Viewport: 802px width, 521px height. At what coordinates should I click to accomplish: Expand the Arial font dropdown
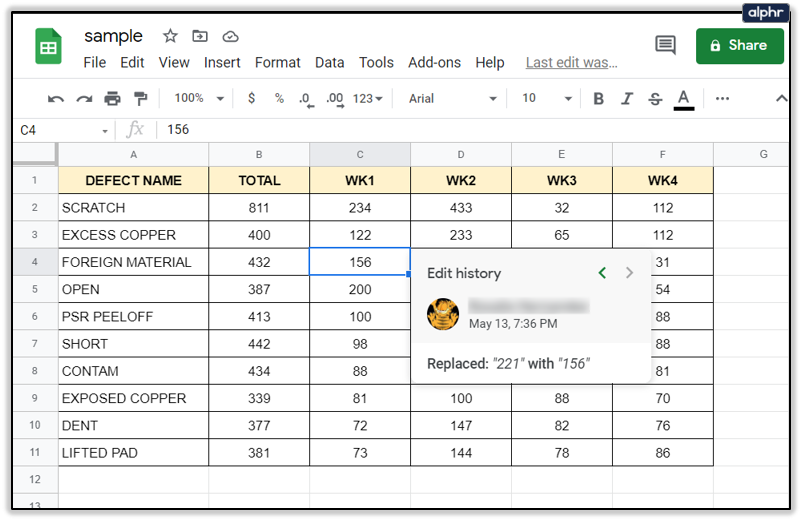coord(452,99)
